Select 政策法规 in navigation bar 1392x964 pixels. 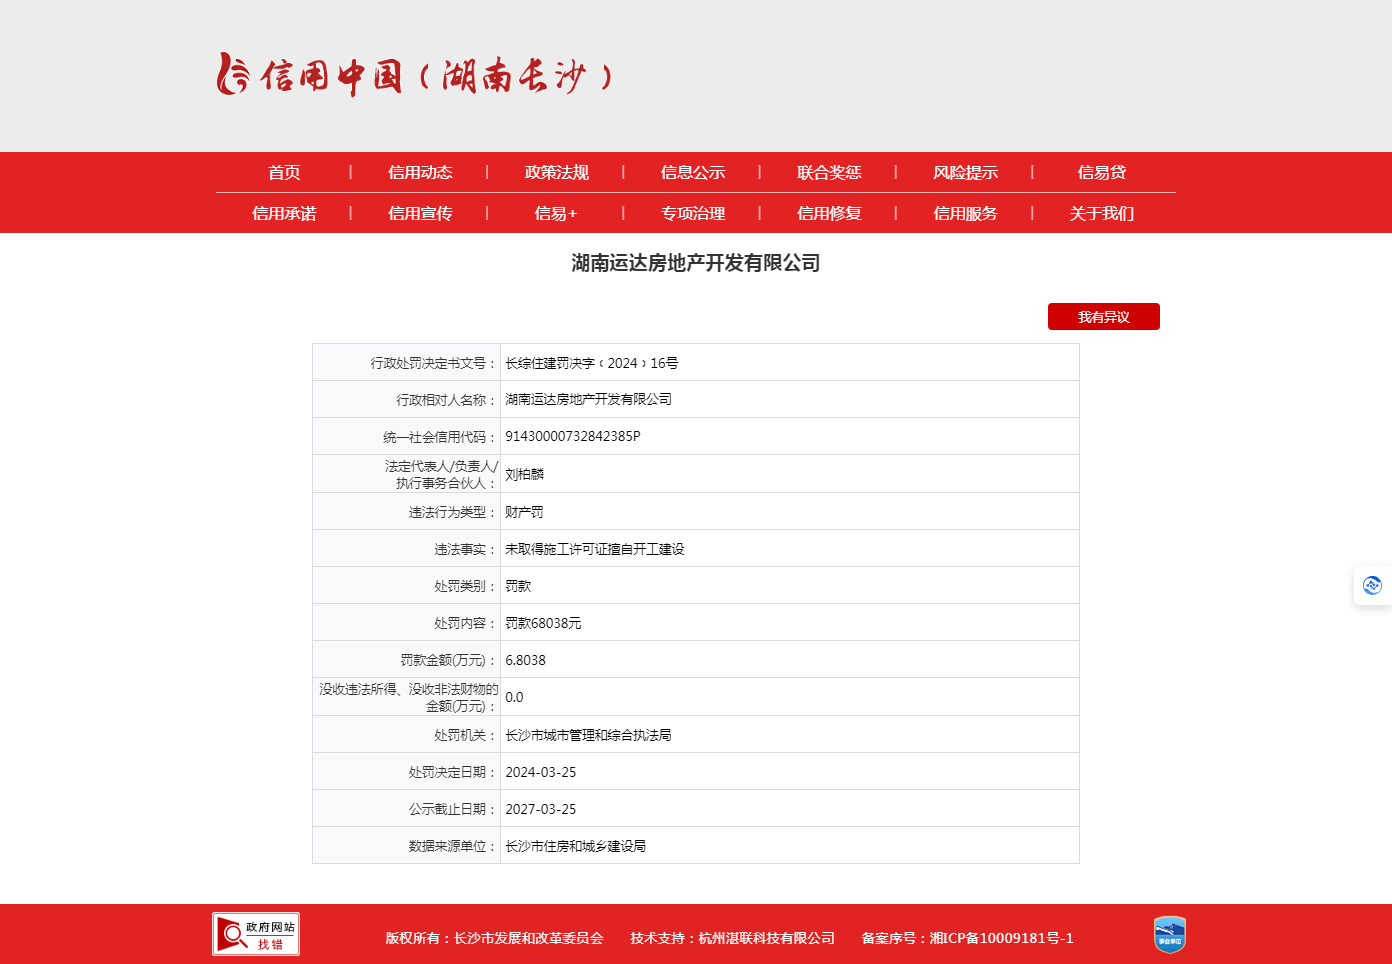(556, 173)
